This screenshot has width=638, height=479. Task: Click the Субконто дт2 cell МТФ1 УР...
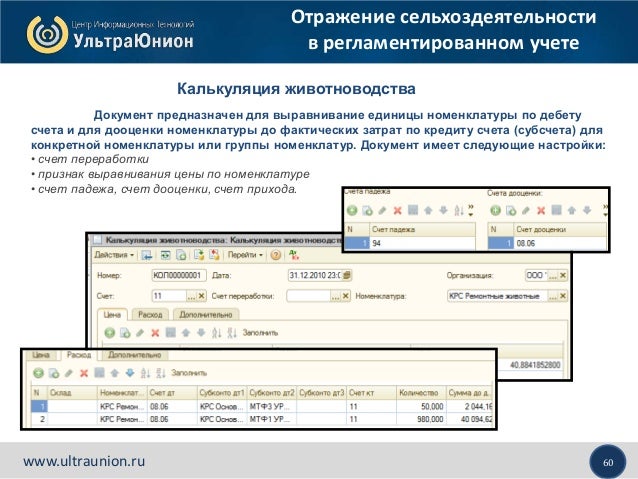click(271, 419)
